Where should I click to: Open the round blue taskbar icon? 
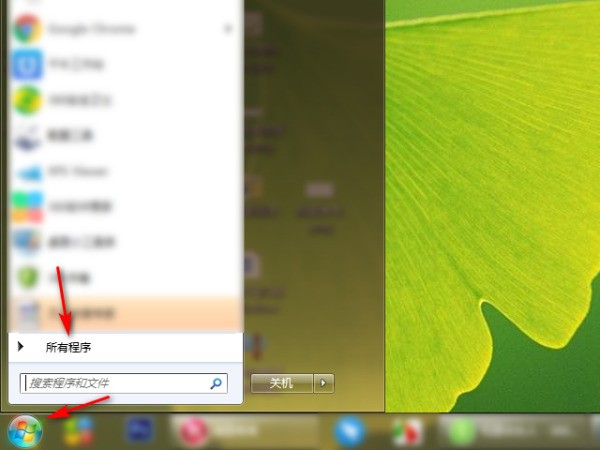349,431
